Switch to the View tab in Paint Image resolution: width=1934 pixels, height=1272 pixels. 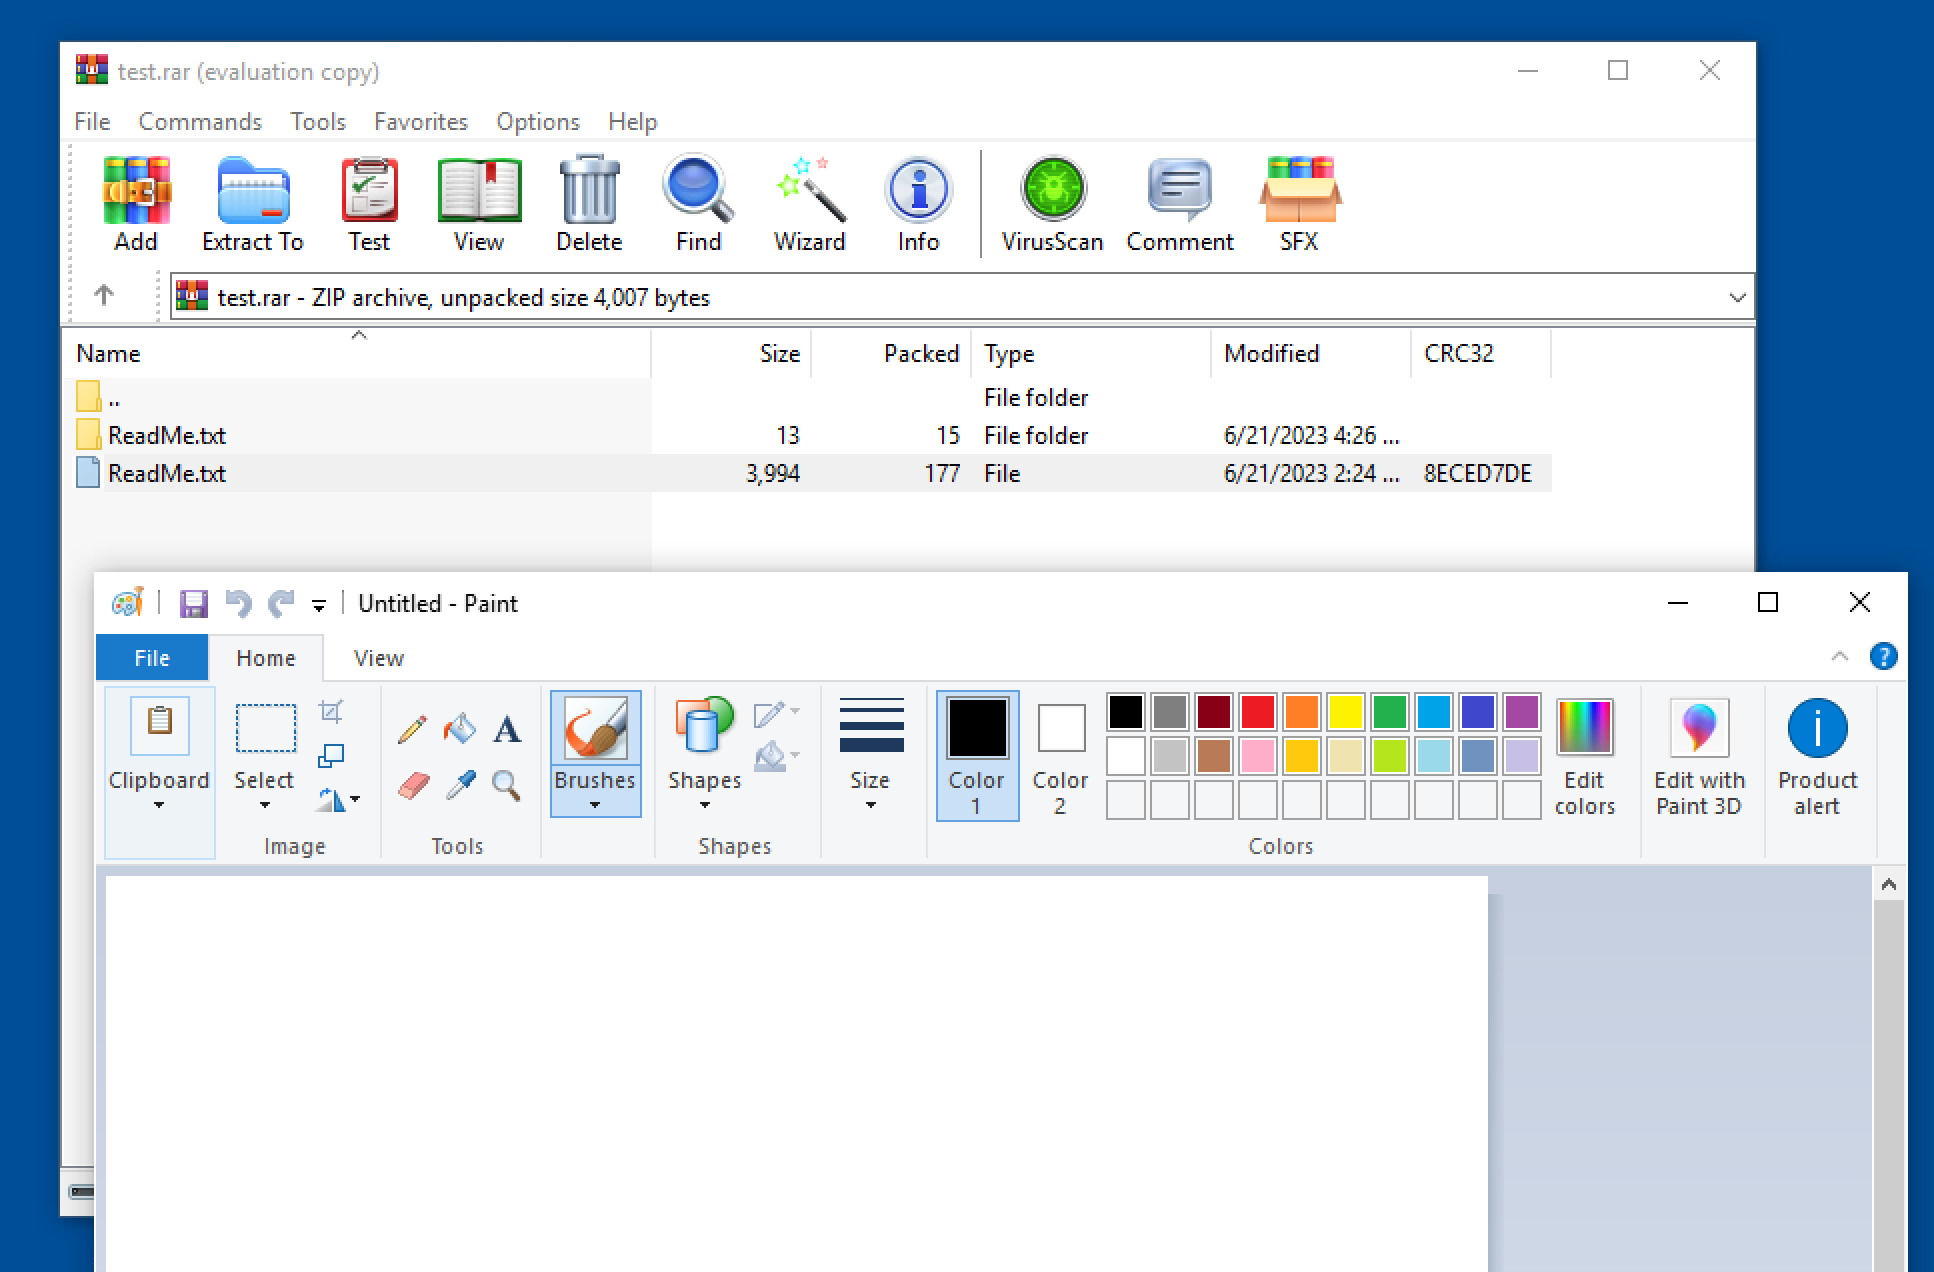[x=379, y=658]
